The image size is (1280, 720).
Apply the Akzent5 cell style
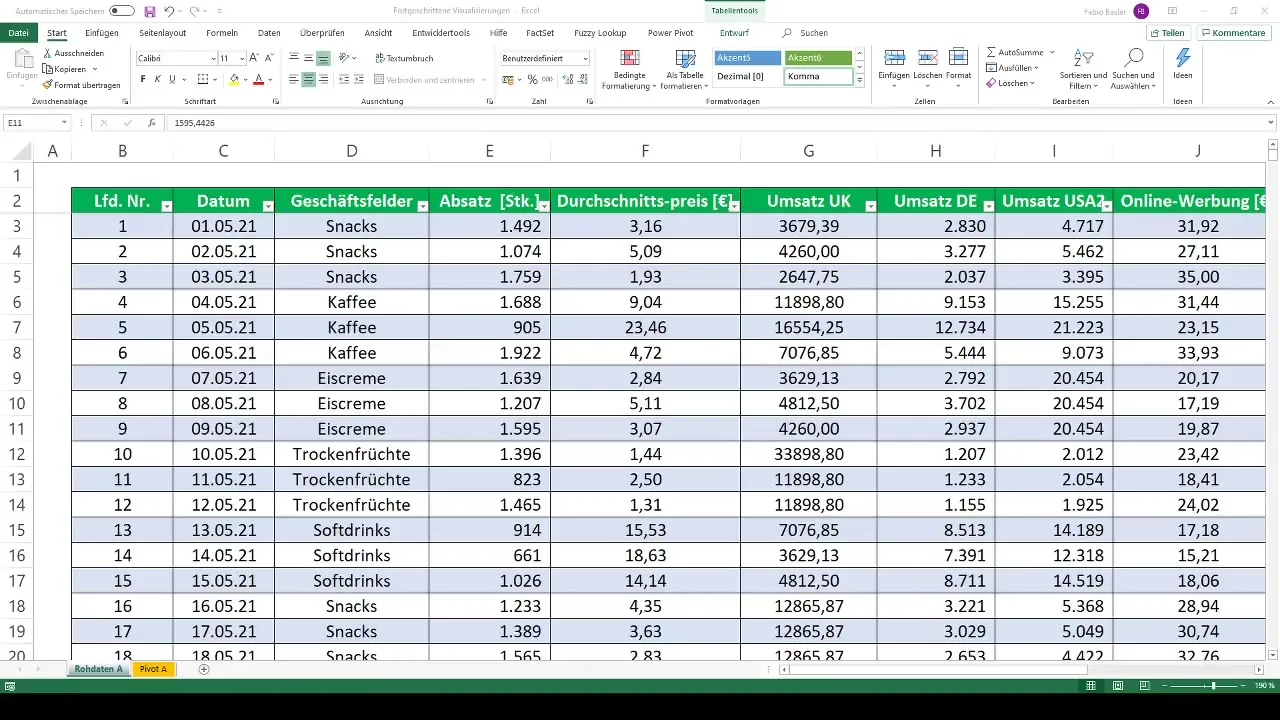pyautogui.click(x=748, y=58)
